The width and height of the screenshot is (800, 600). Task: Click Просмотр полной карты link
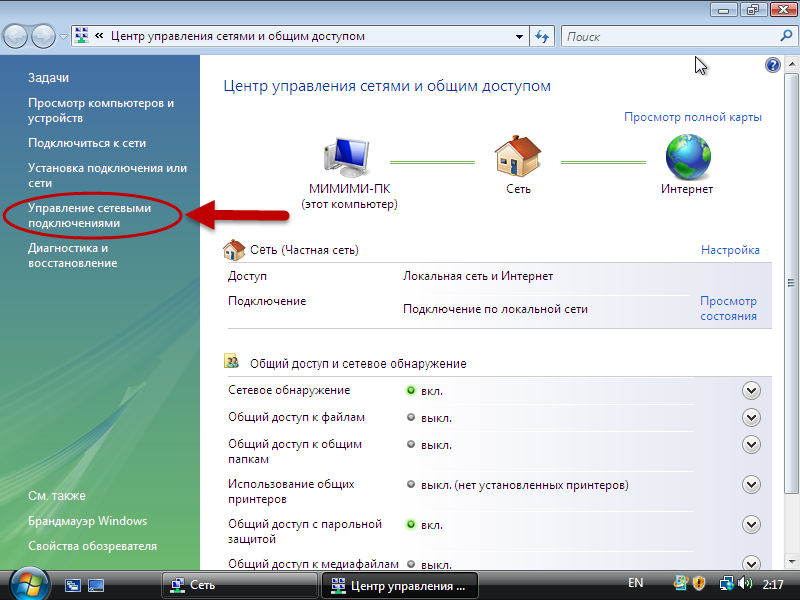tap(692, 117)
